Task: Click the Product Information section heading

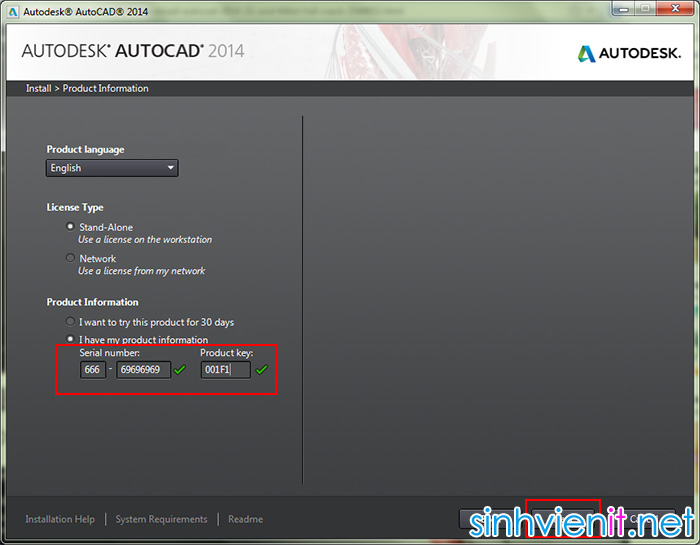Action: 92,302
